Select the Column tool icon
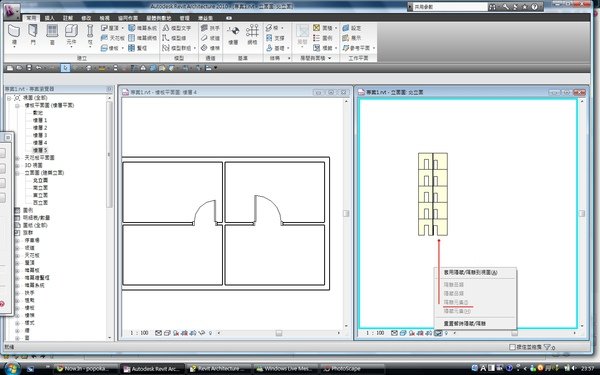 click(x=90, y=34)
